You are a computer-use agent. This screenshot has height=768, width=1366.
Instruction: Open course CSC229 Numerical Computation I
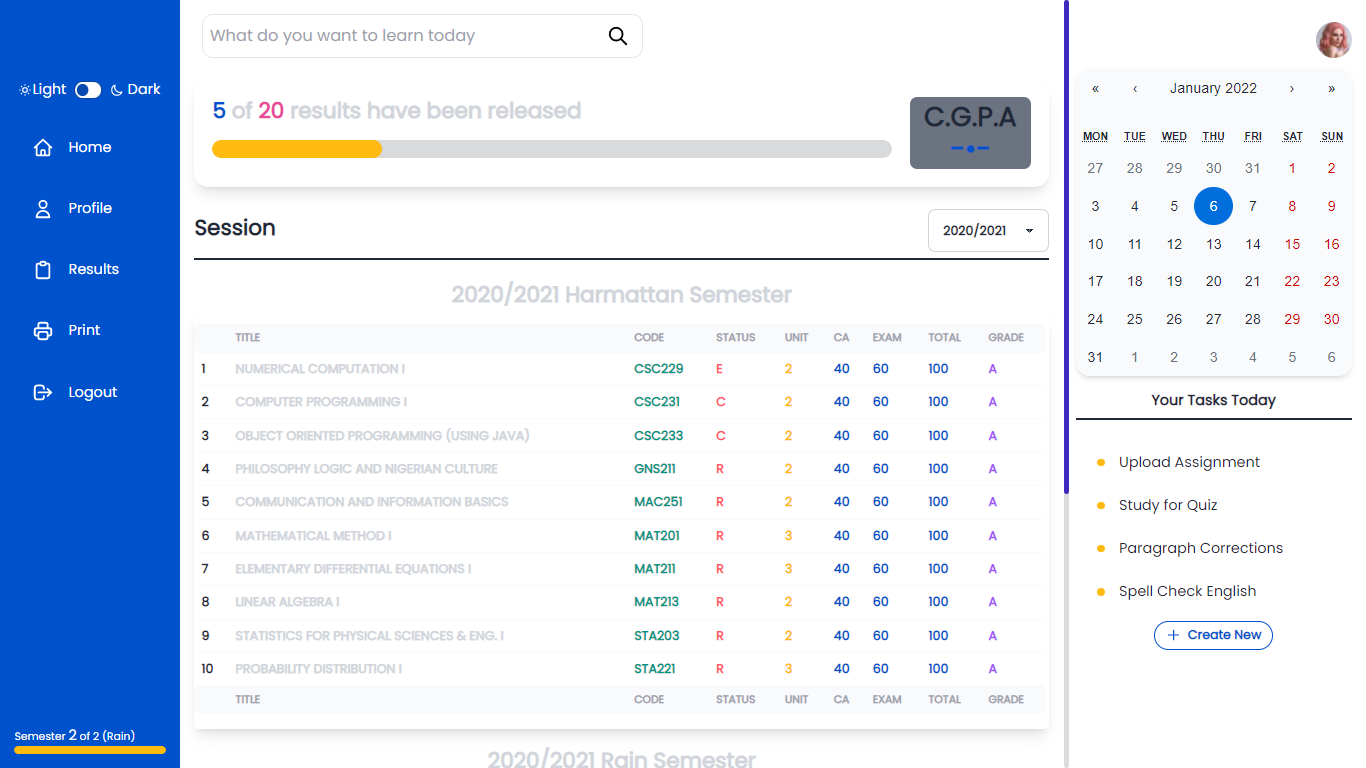click(x=320, y=368)
